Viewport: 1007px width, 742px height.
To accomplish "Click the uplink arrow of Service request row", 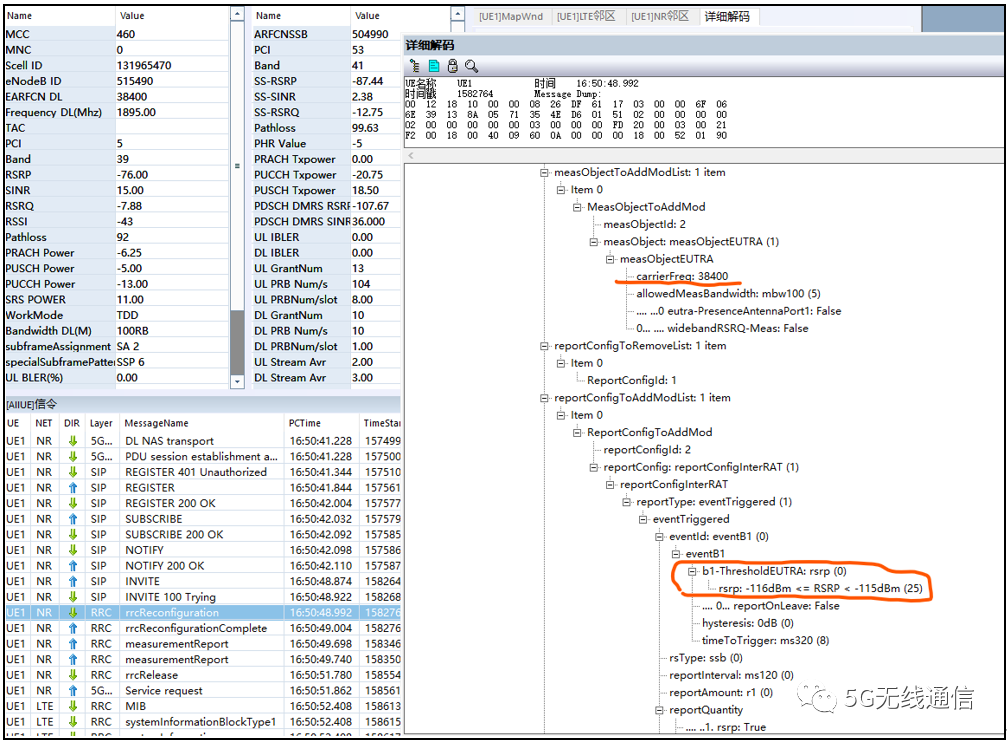I will [x=73, y=691].
